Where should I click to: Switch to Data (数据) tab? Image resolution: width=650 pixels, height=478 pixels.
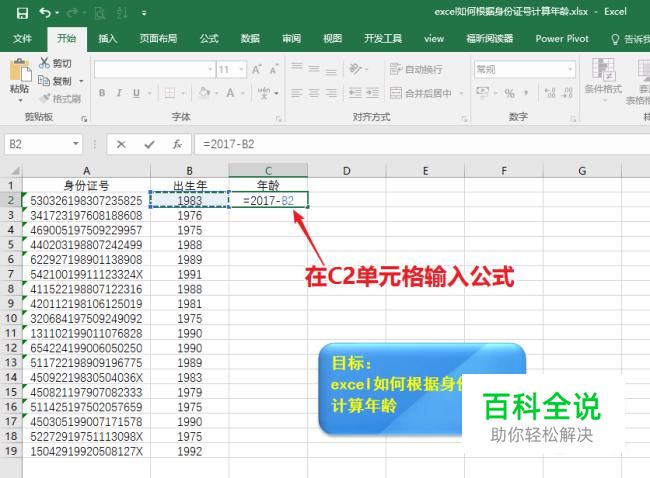(250, 39)
